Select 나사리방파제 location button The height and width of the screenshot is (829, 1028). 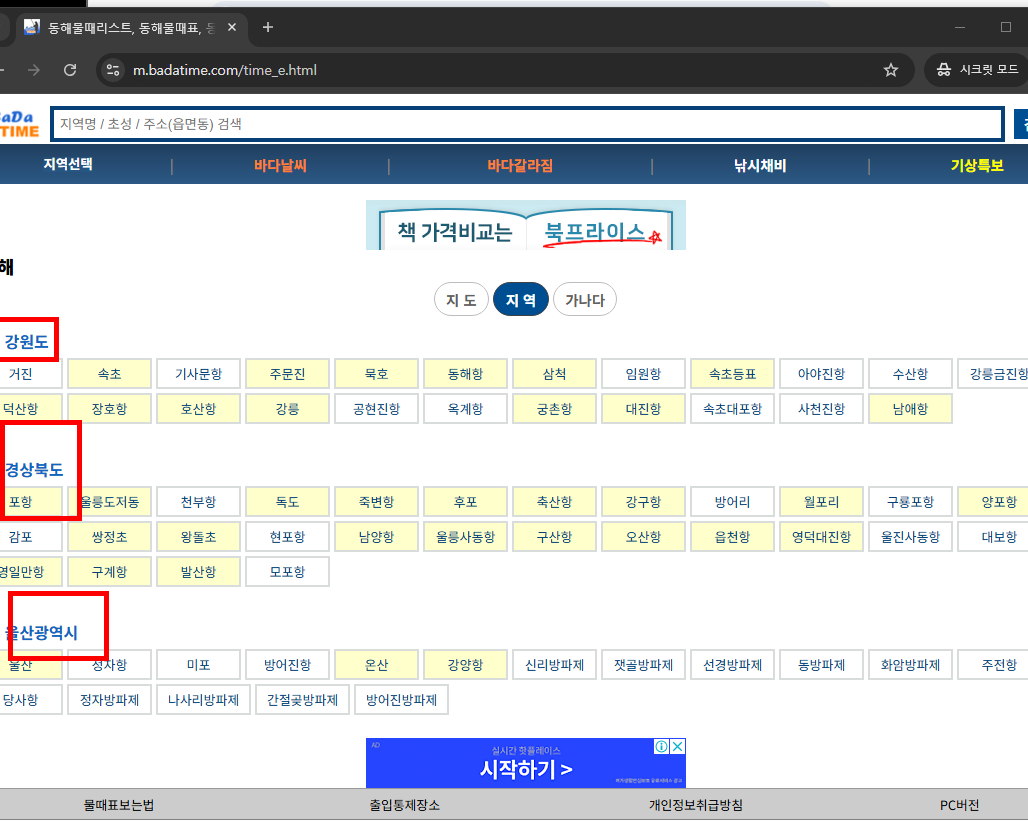pyautogui.click(x=203, y=699)
